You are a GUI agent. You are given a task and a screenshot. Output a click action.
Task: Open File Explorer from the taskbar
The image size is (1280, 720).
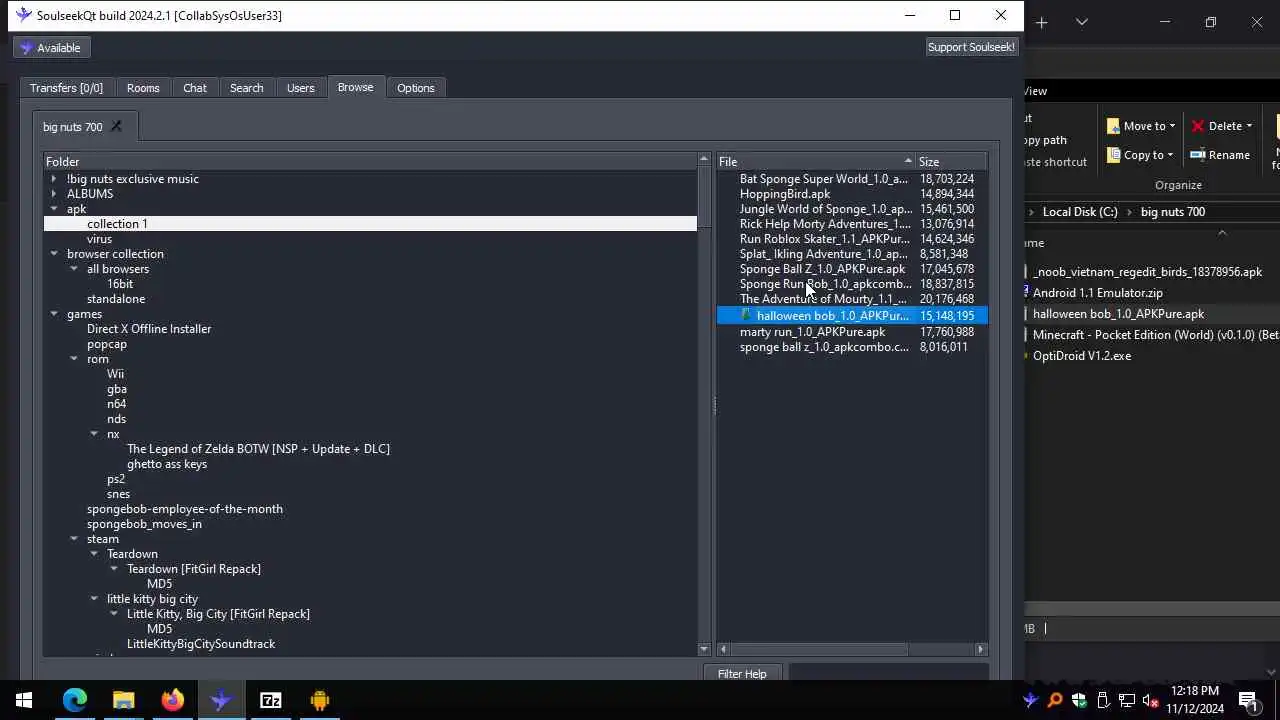coord(123,700)
